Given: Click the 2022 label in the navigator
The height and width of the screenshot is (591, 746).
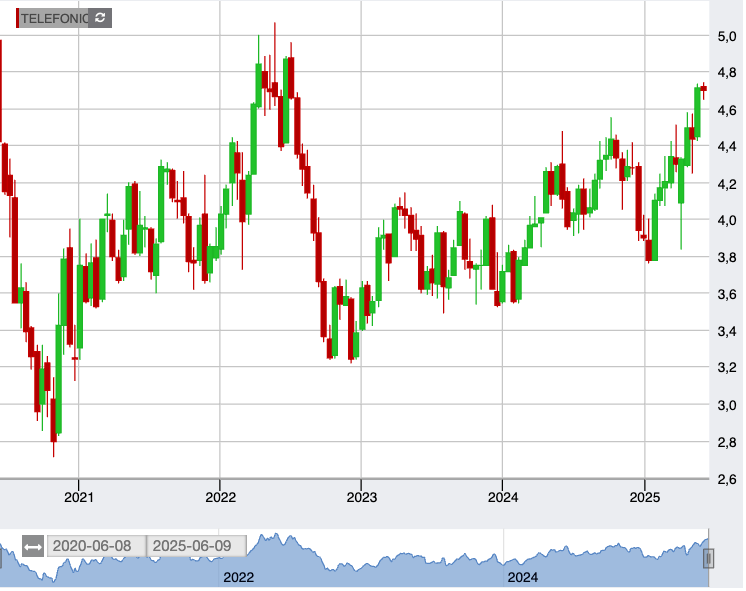Looking at the screenshot, I should click(238, 578).
